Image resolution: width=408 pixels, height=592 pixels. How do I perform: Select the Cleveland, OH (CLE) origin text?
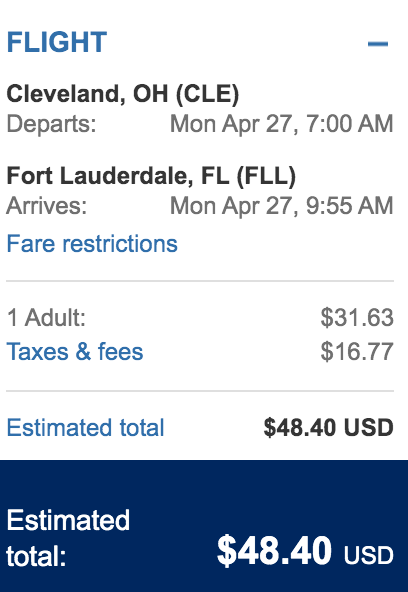[123, 94]
